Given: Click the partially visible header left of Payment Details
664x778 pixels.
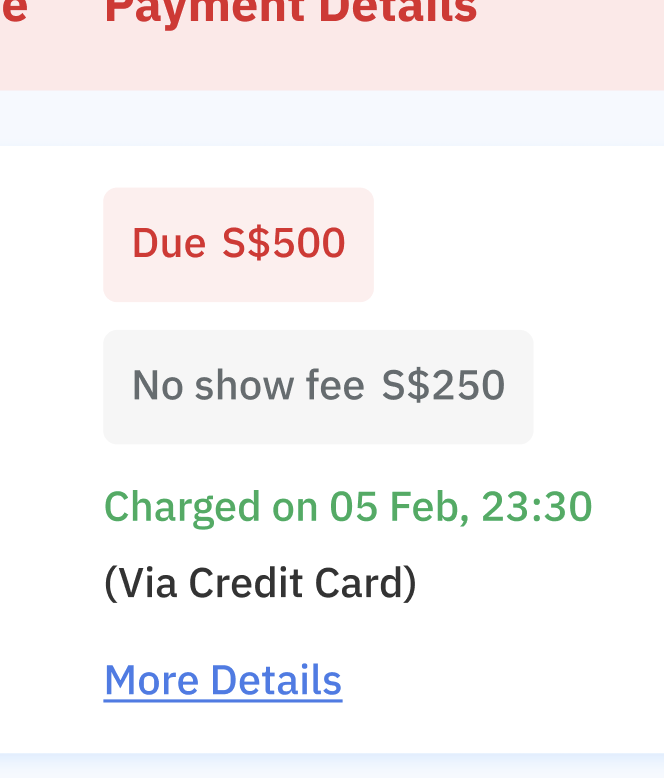Looking at the screenshot, I should click(13, 12).
